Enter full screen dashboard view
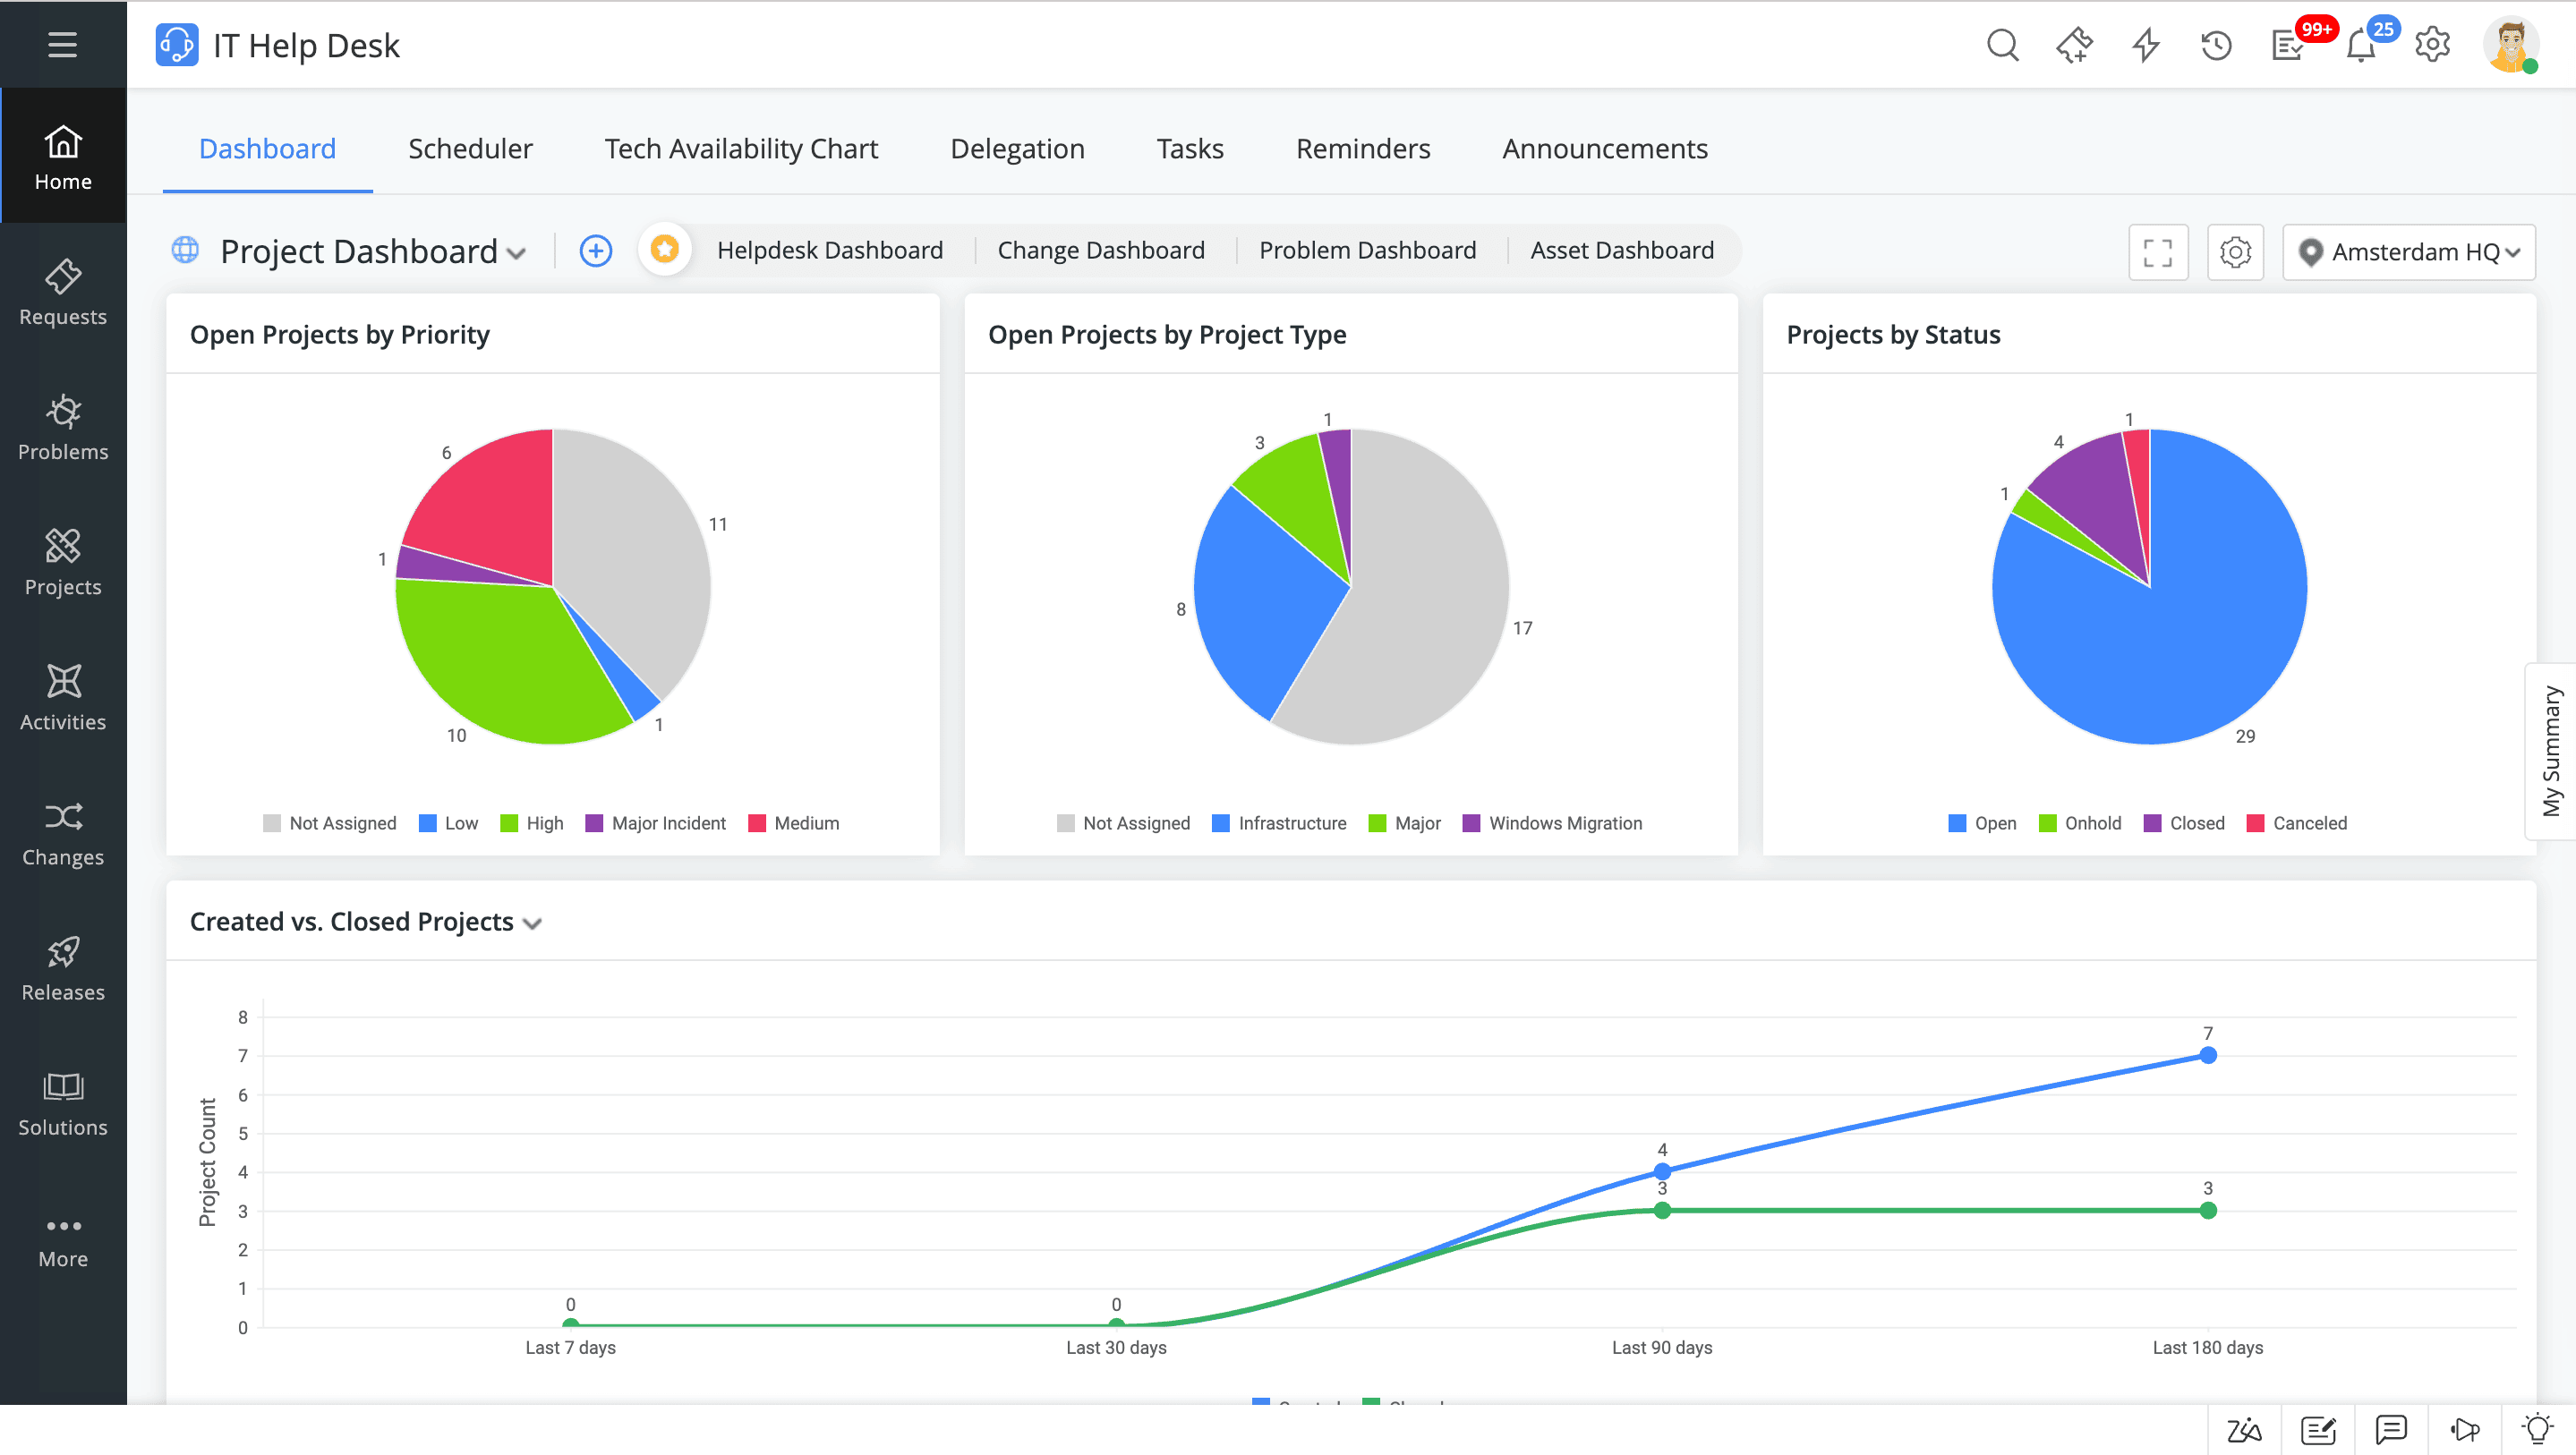 (2158, 252)
